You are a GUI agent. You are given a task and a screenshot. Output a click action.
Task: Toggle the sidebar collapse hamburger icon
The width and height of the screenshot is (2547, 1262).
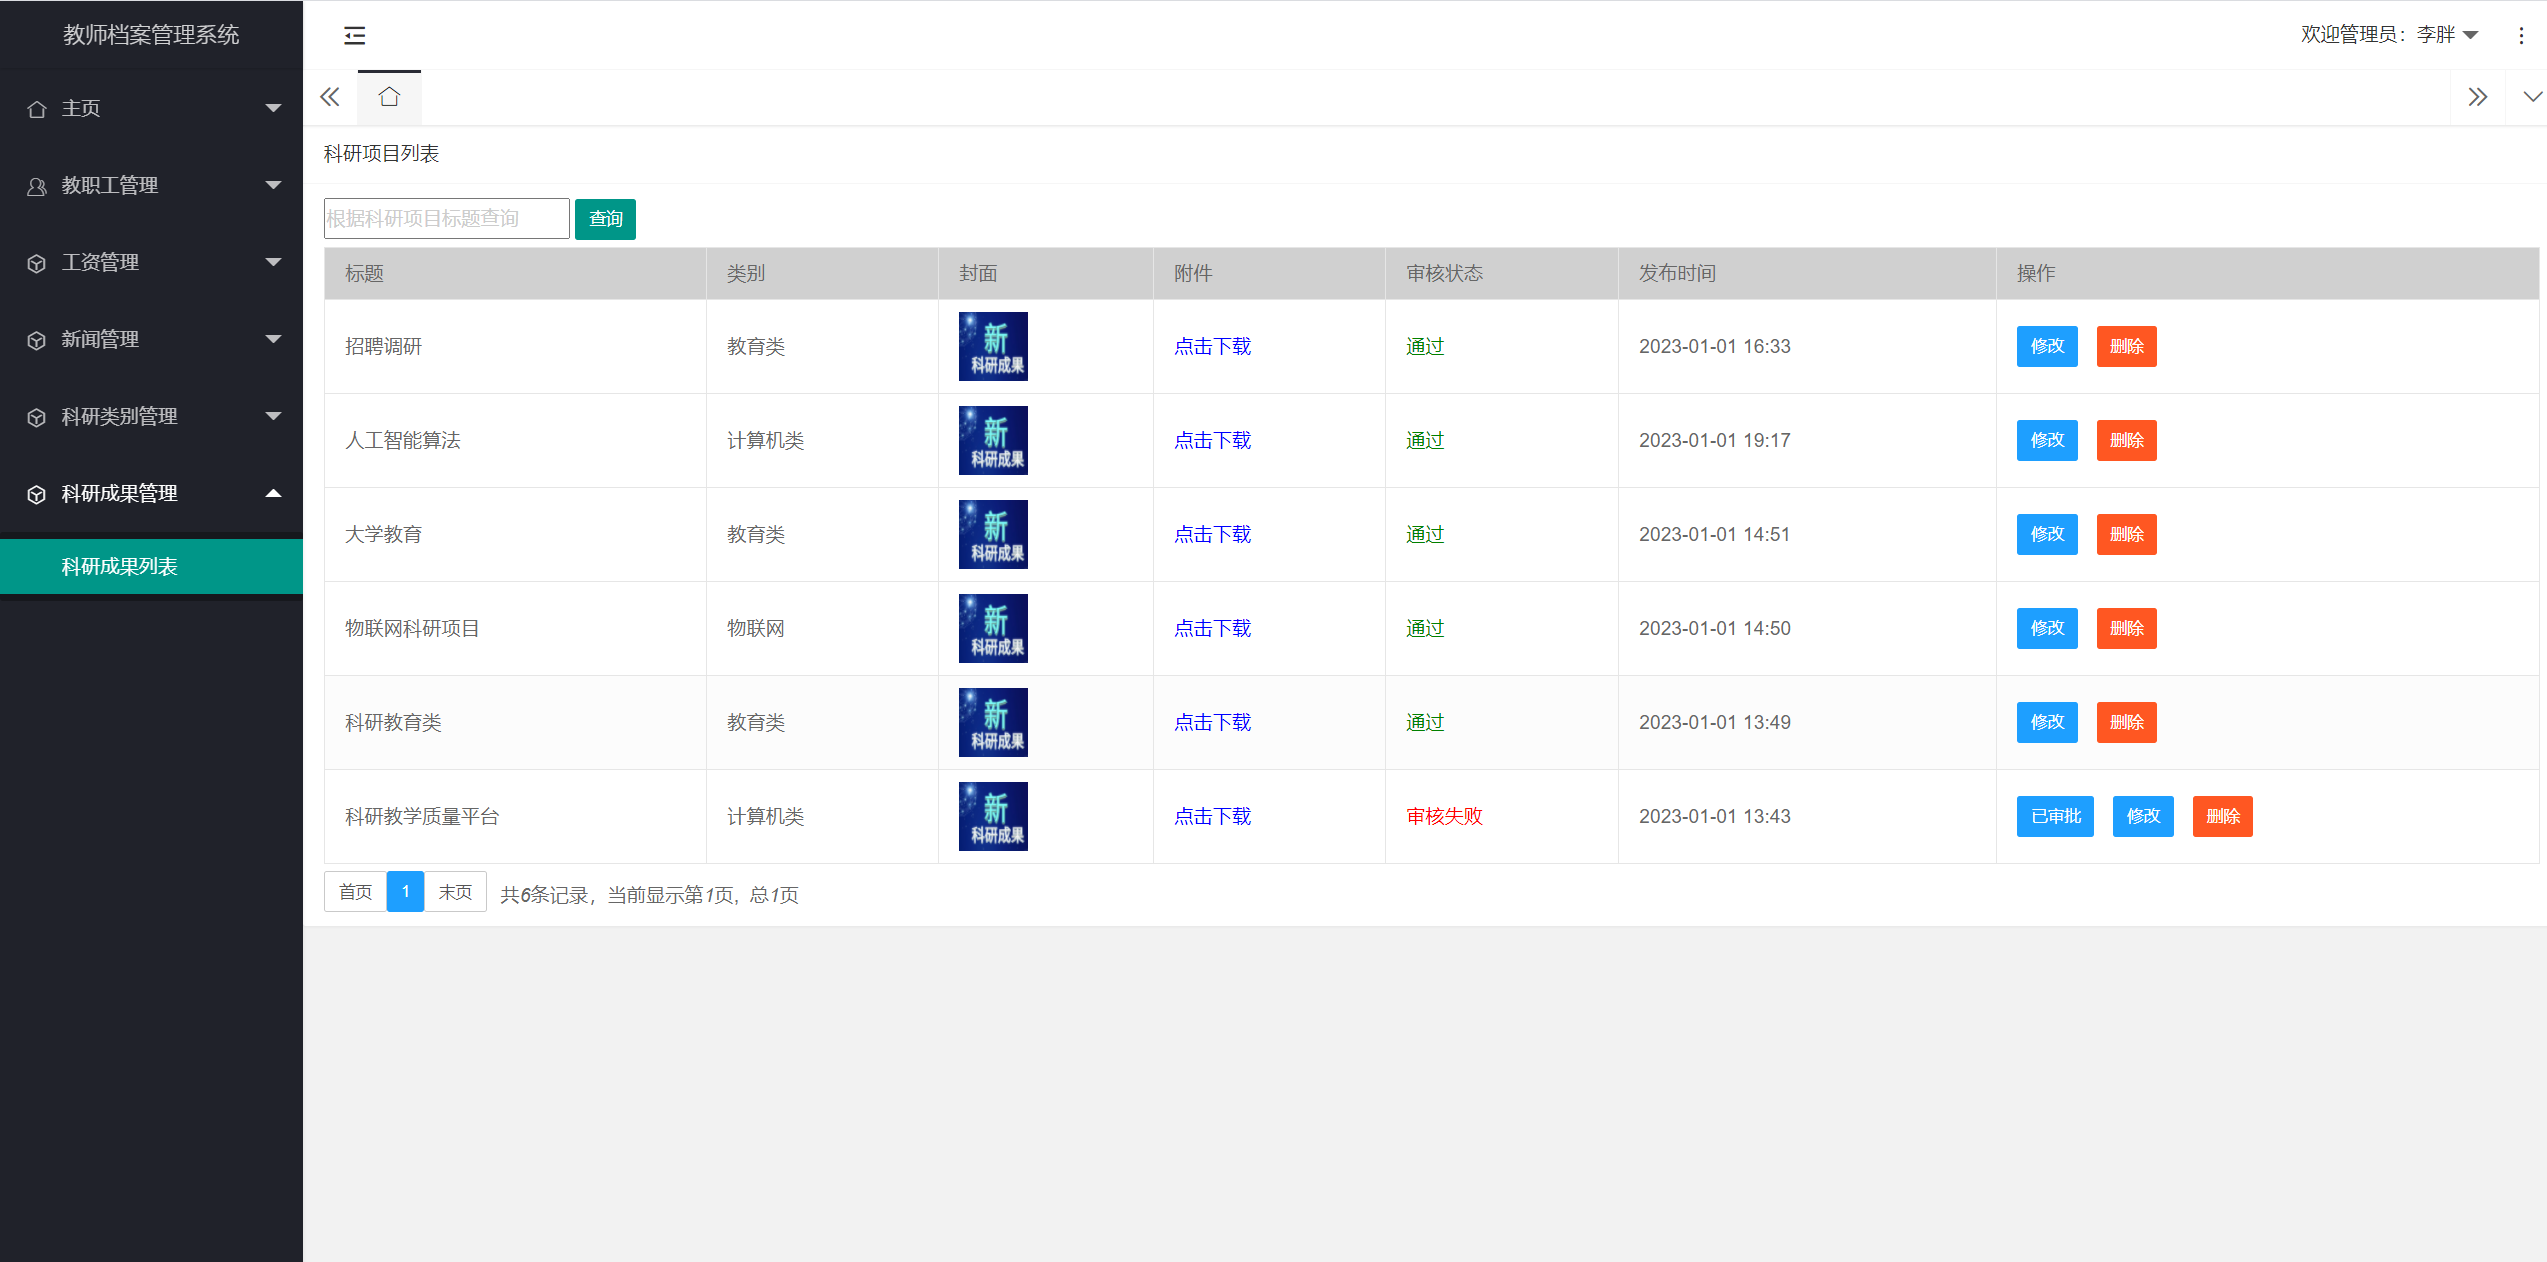(x=354, y=36)
